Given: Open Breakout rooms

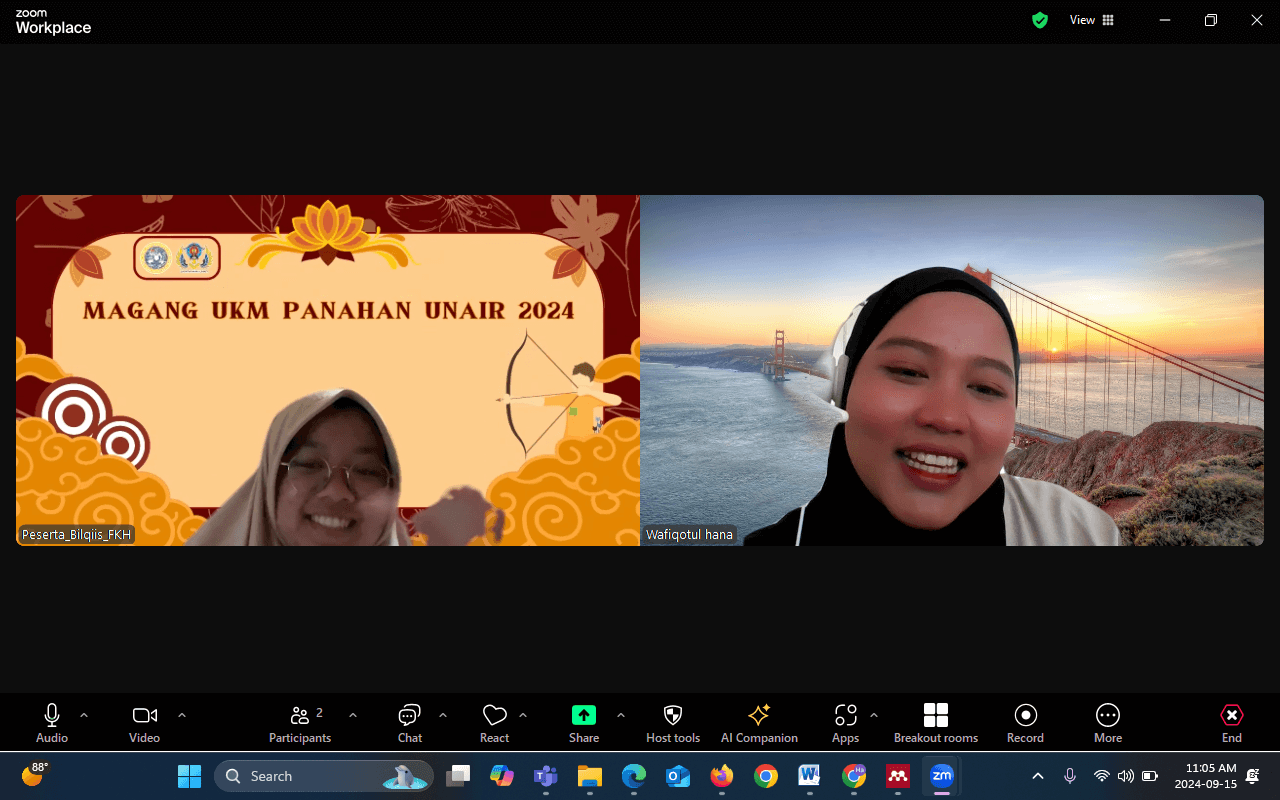Looking at the screenshot, I should pos(936,724).
